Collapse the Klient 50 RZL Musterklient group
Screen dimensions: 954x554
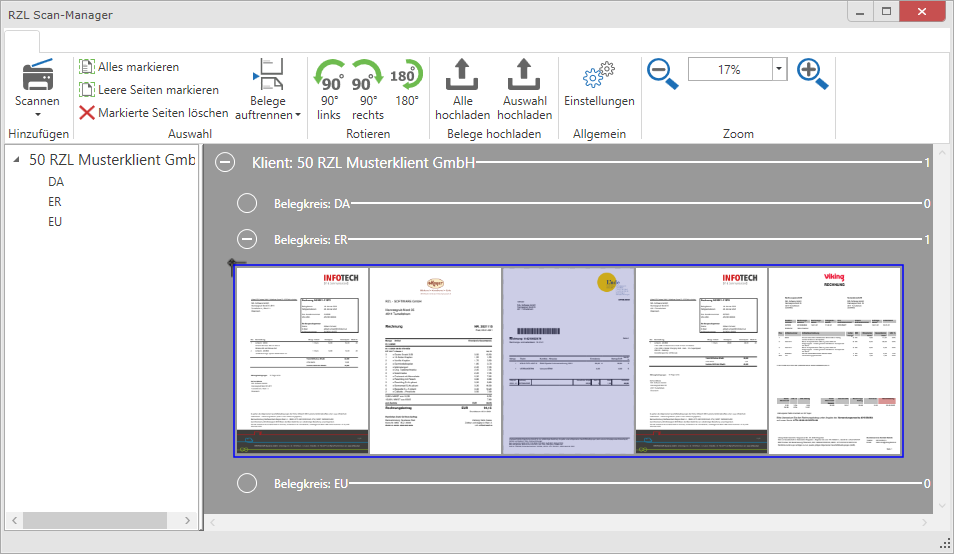(x=227, y=163)
